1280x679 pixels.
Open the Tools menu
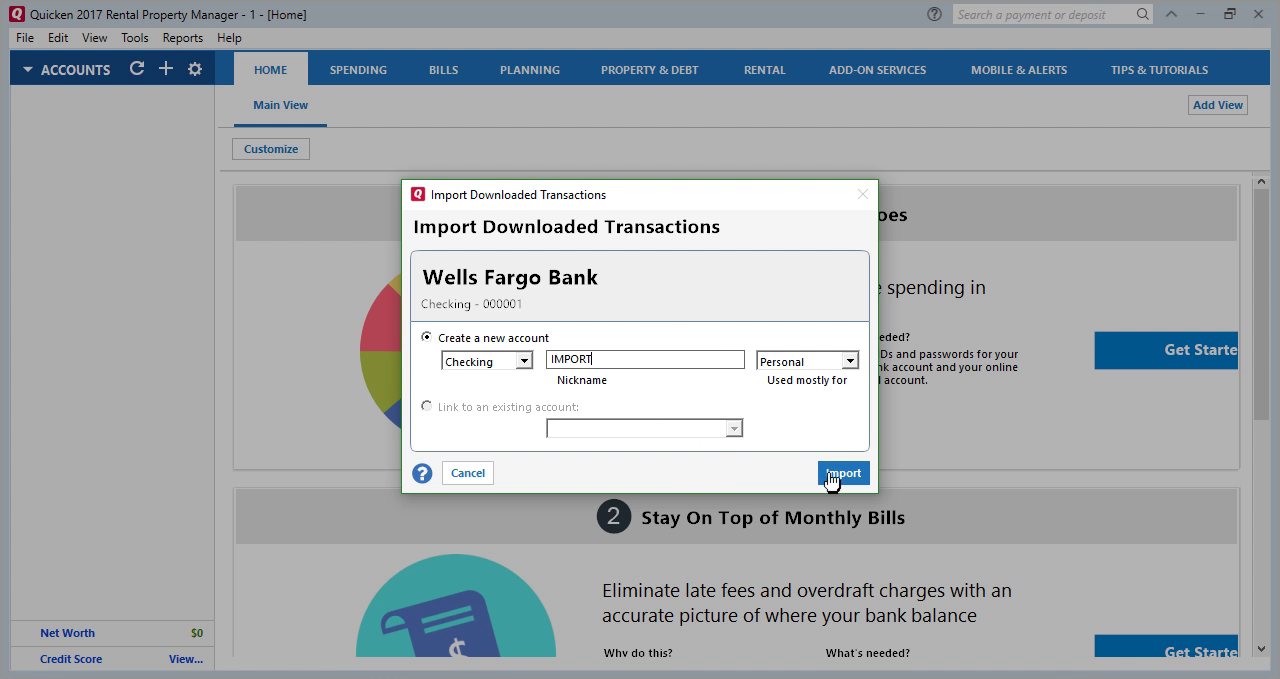[x=135, y=38]
